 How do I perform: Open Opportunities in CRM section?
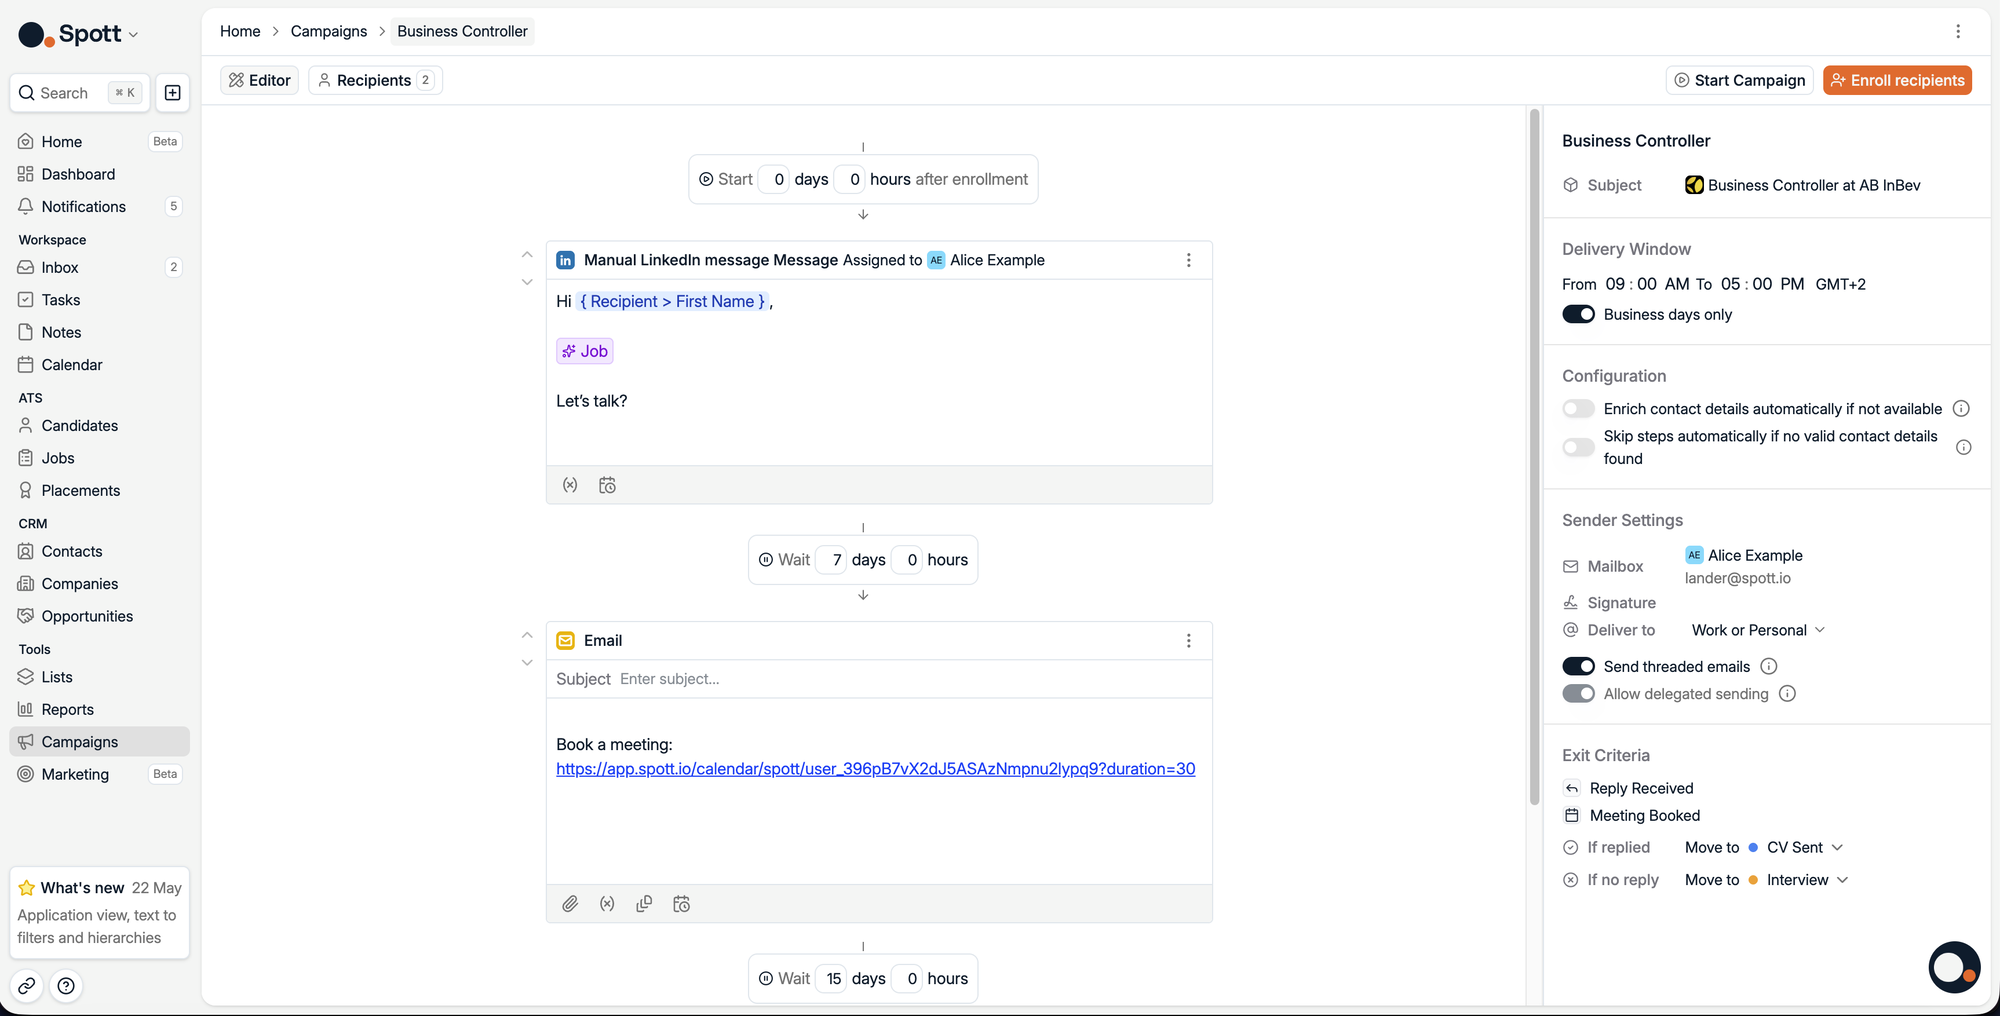click(99, 616)
